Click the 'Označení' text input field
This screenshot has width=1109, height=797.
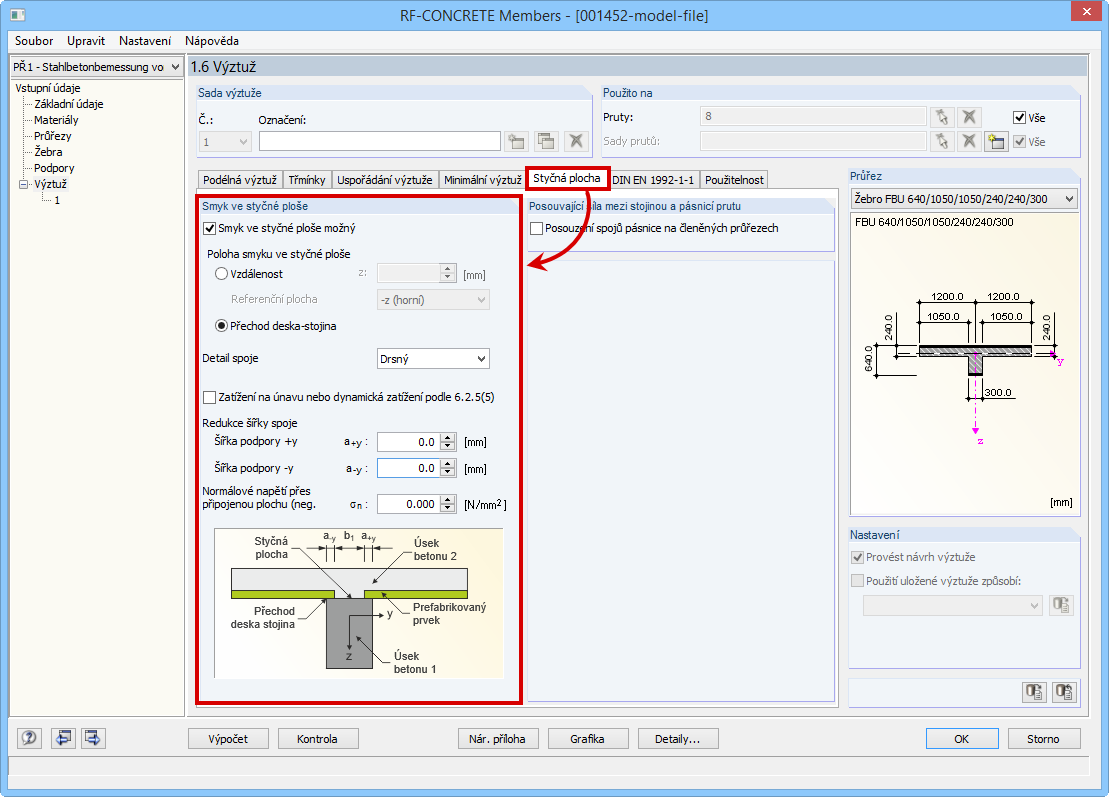pos(380,141)
